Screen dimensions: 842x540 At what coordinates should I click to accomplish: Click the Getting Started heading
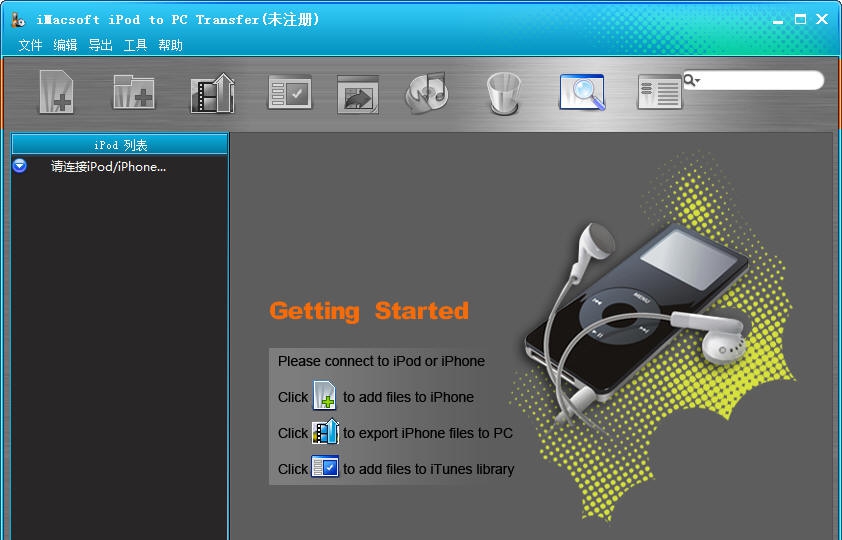click(369, 311)
